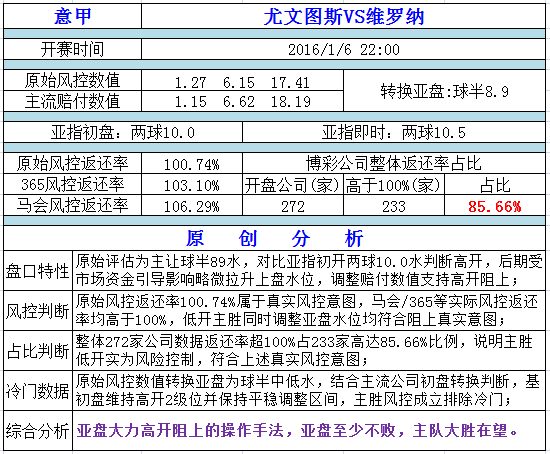Click the 尤文图斯VS维罗纳 match title cell

(x=343, y=16)
